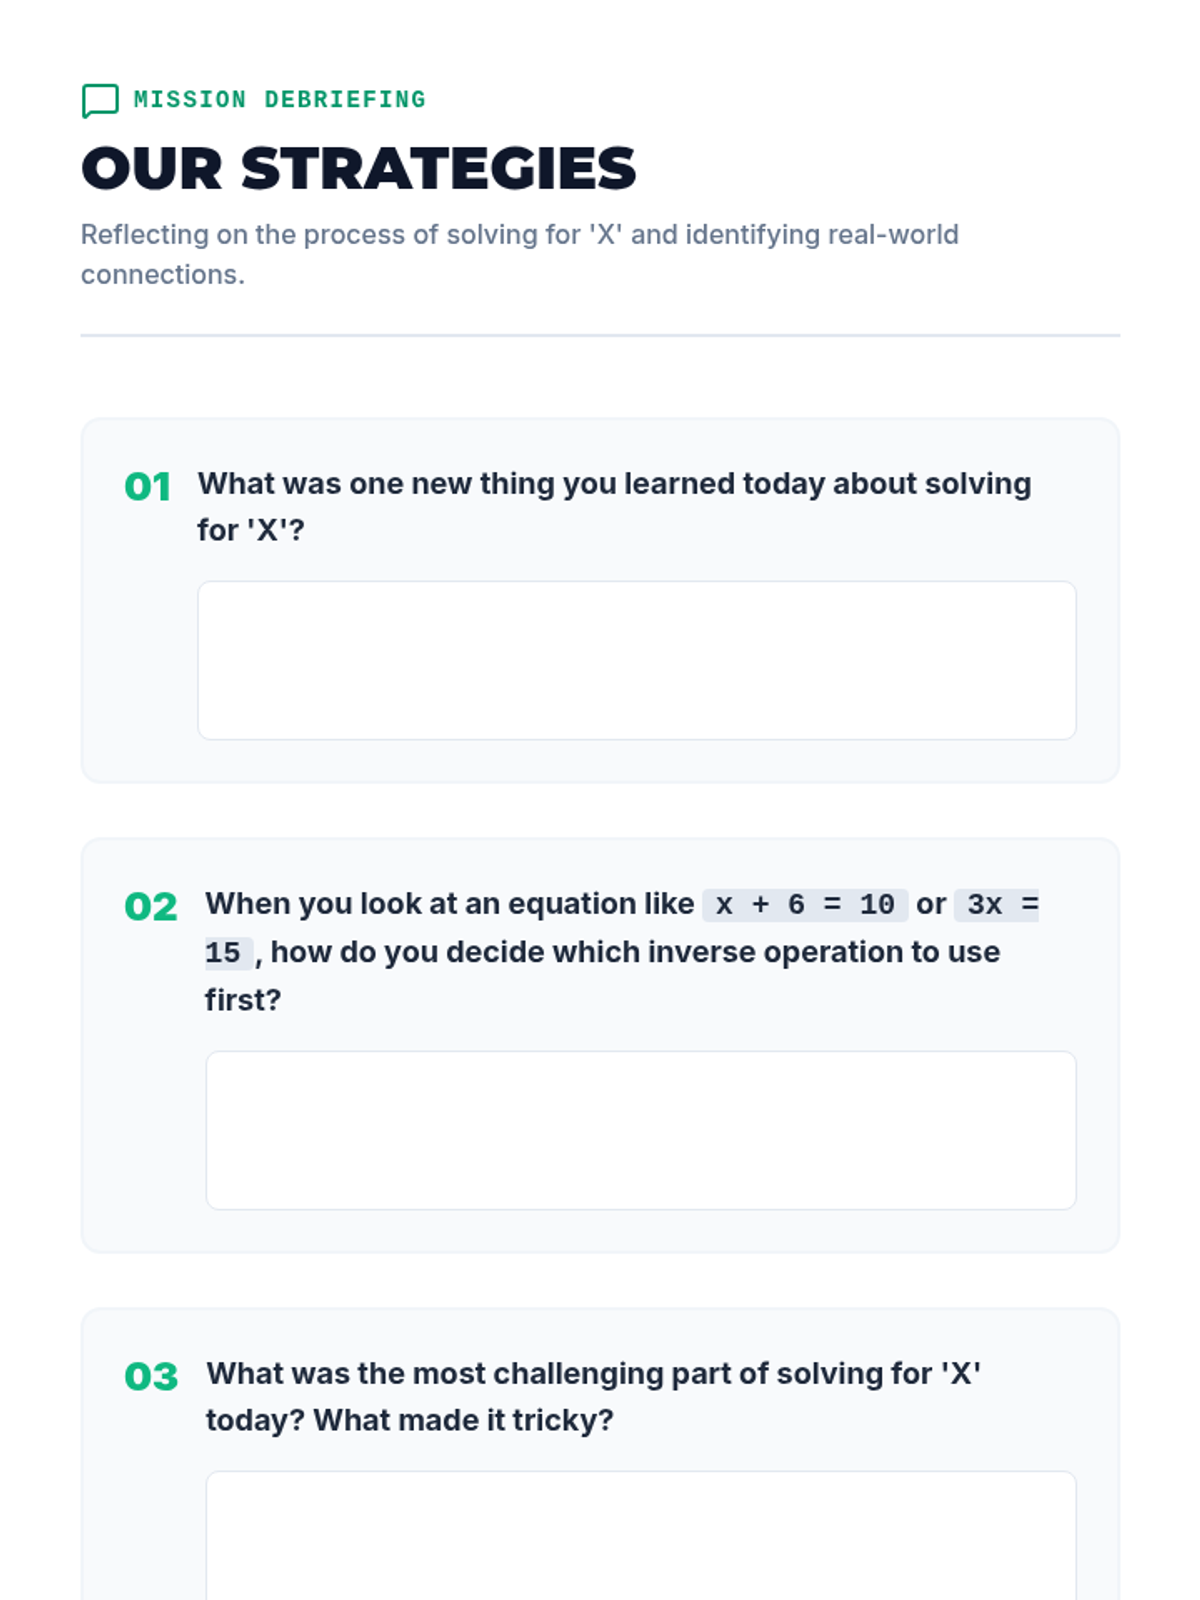
Task: Click the OUR STRATEGIES heading
Action: coord(358,168)
